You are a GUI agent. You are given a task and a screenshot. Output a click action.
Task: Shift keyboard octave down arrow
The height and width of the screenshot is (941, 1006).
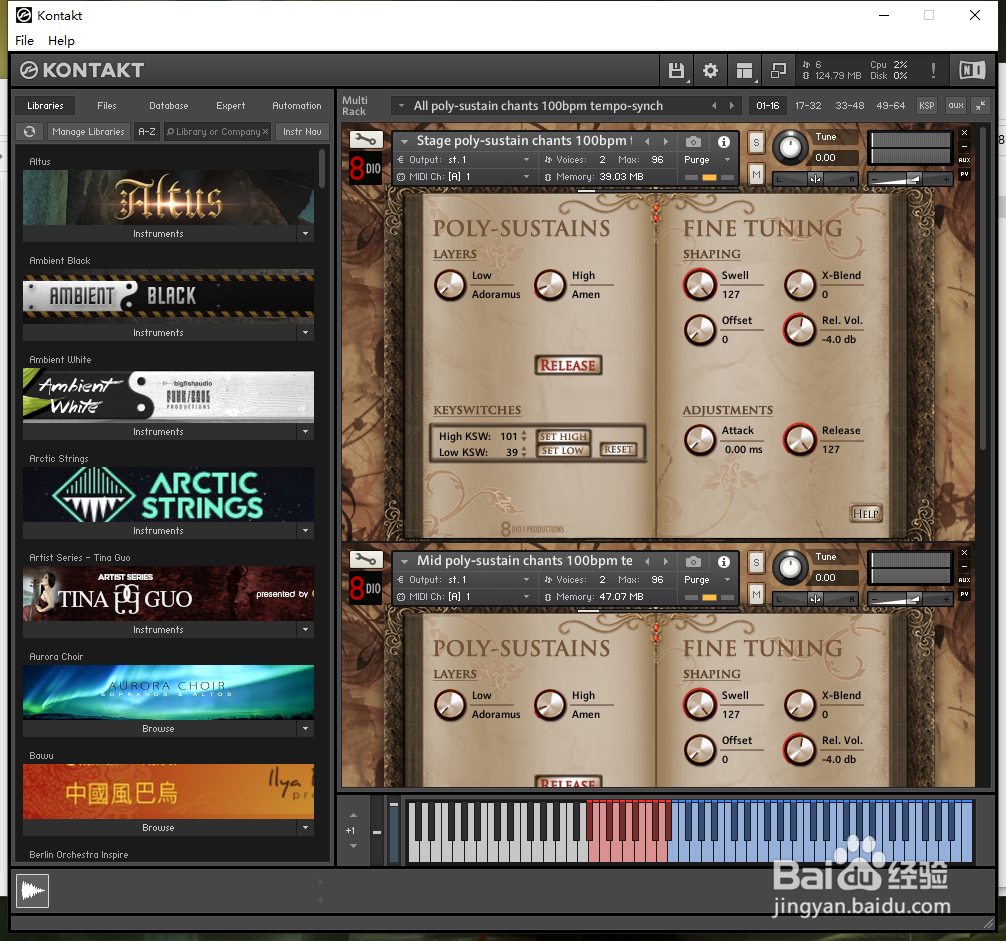[353, 846]
